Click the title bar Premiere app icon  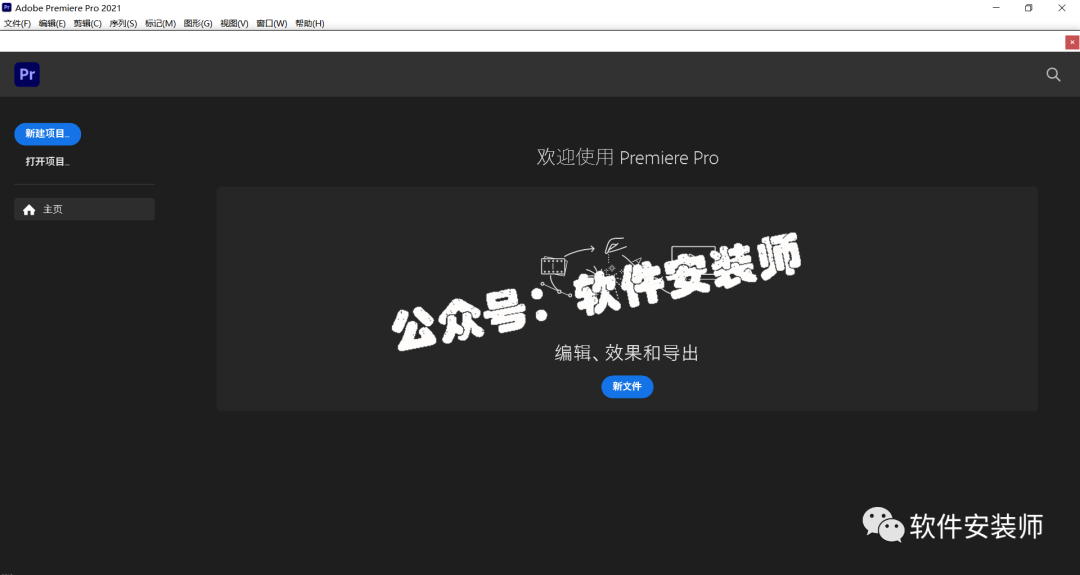pyautogui.click(x=7, y=8)
